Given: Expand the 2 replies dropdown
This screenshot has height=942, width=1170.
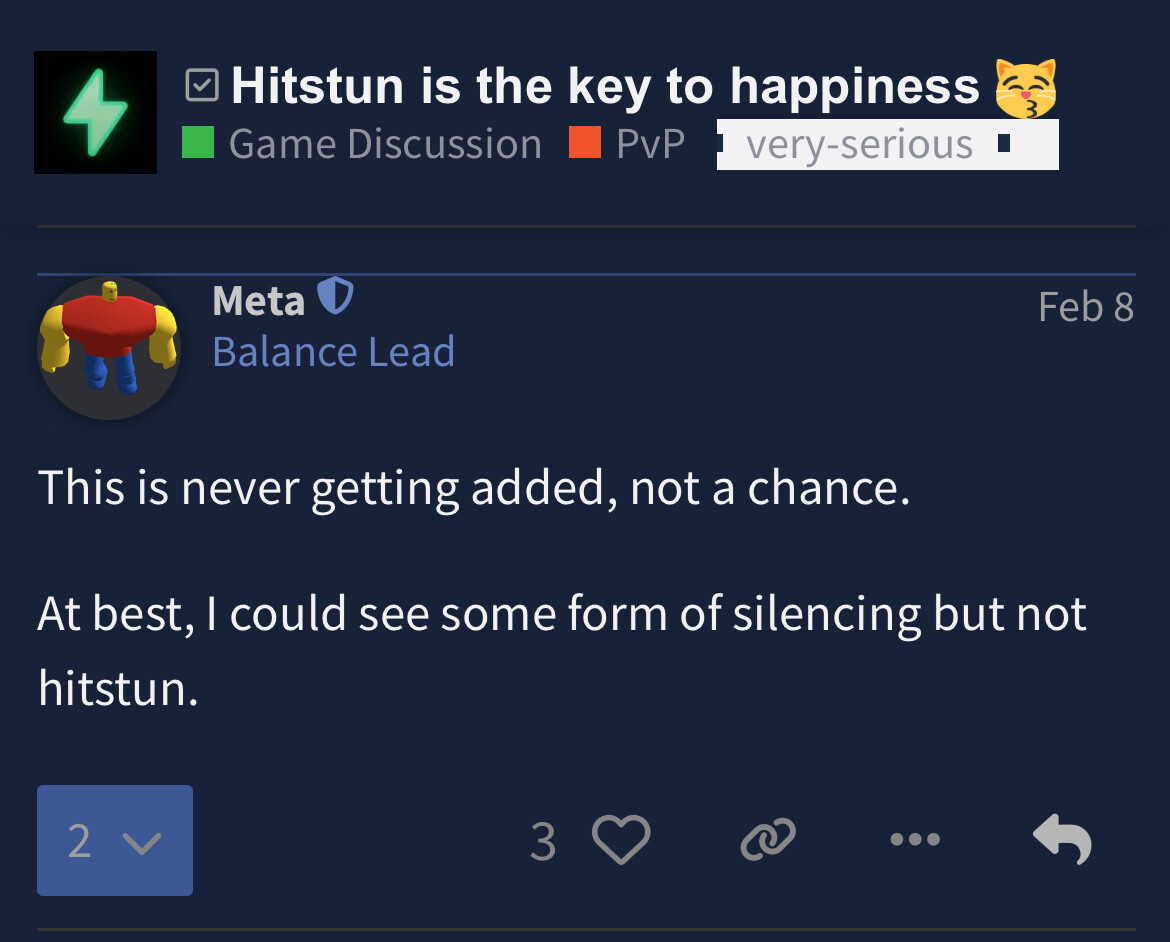Looking at the screenshot, I should [115, 840].
